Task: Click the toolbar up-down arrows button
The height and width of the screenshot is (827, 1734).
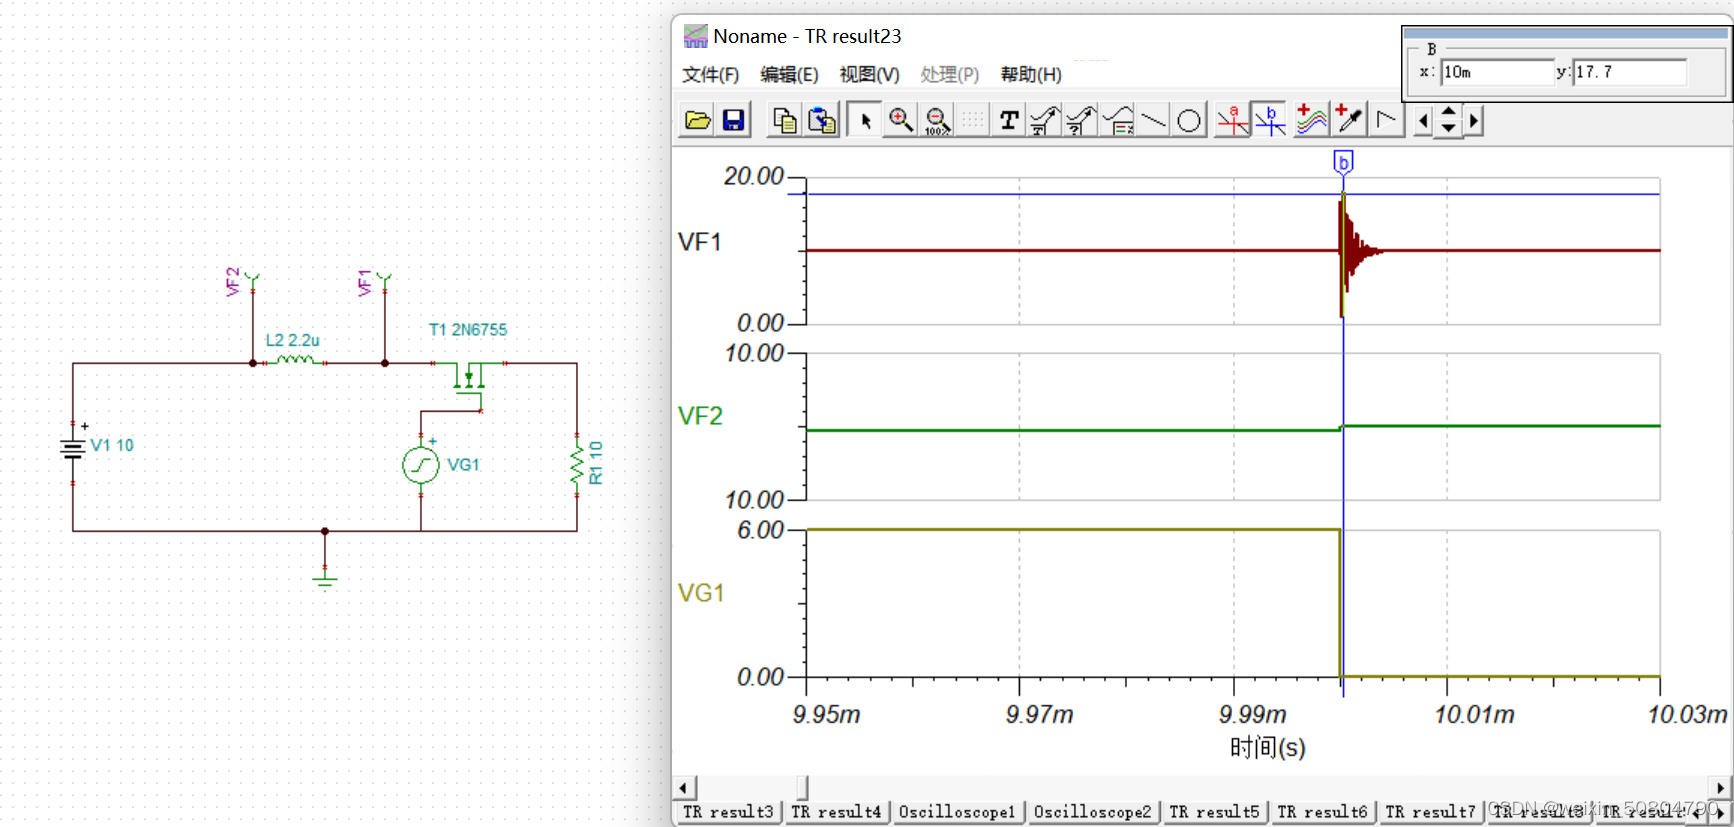Action: [1448, 121]
